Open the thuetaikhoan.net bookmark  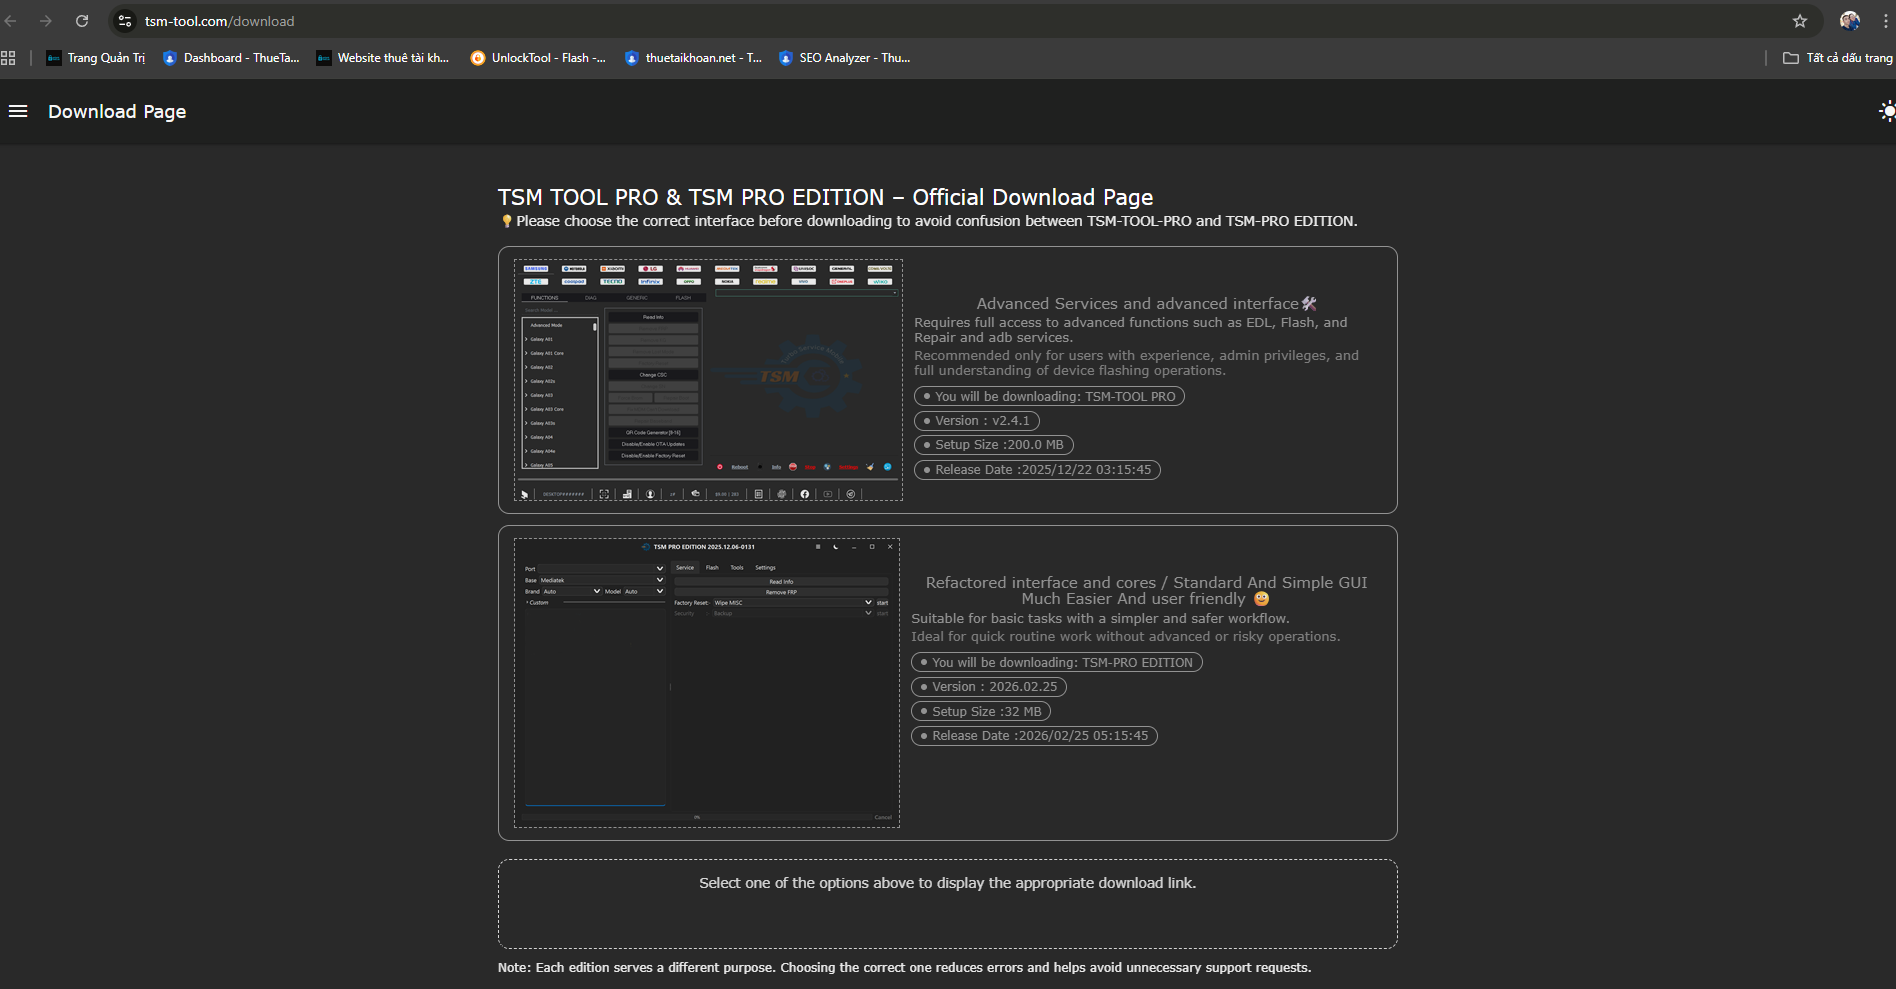(x=693, y=58)
